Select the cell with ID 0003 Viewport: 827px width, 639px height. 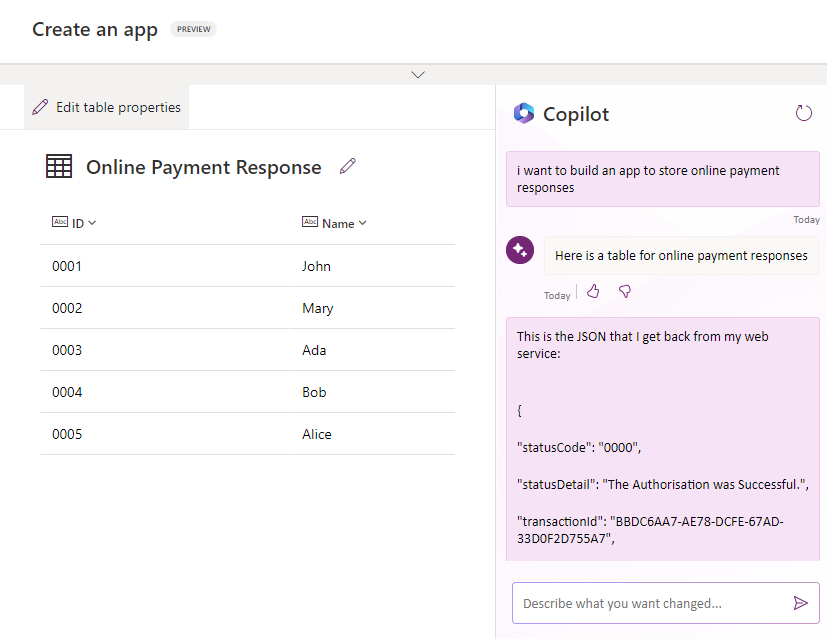pos(165,350)
